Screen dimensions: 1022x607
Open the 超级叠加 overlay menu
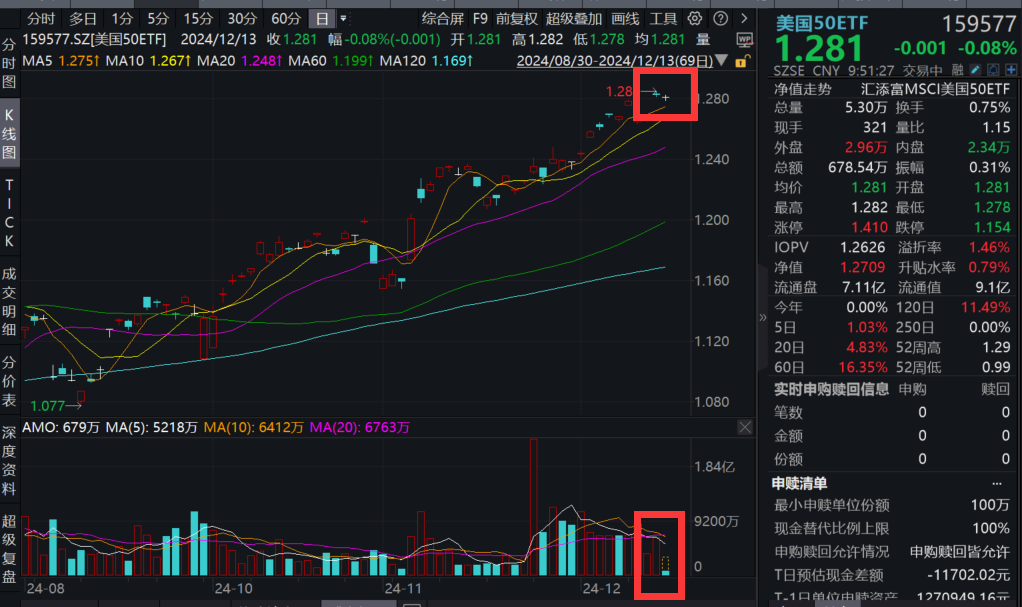click(x=574, y=18)
